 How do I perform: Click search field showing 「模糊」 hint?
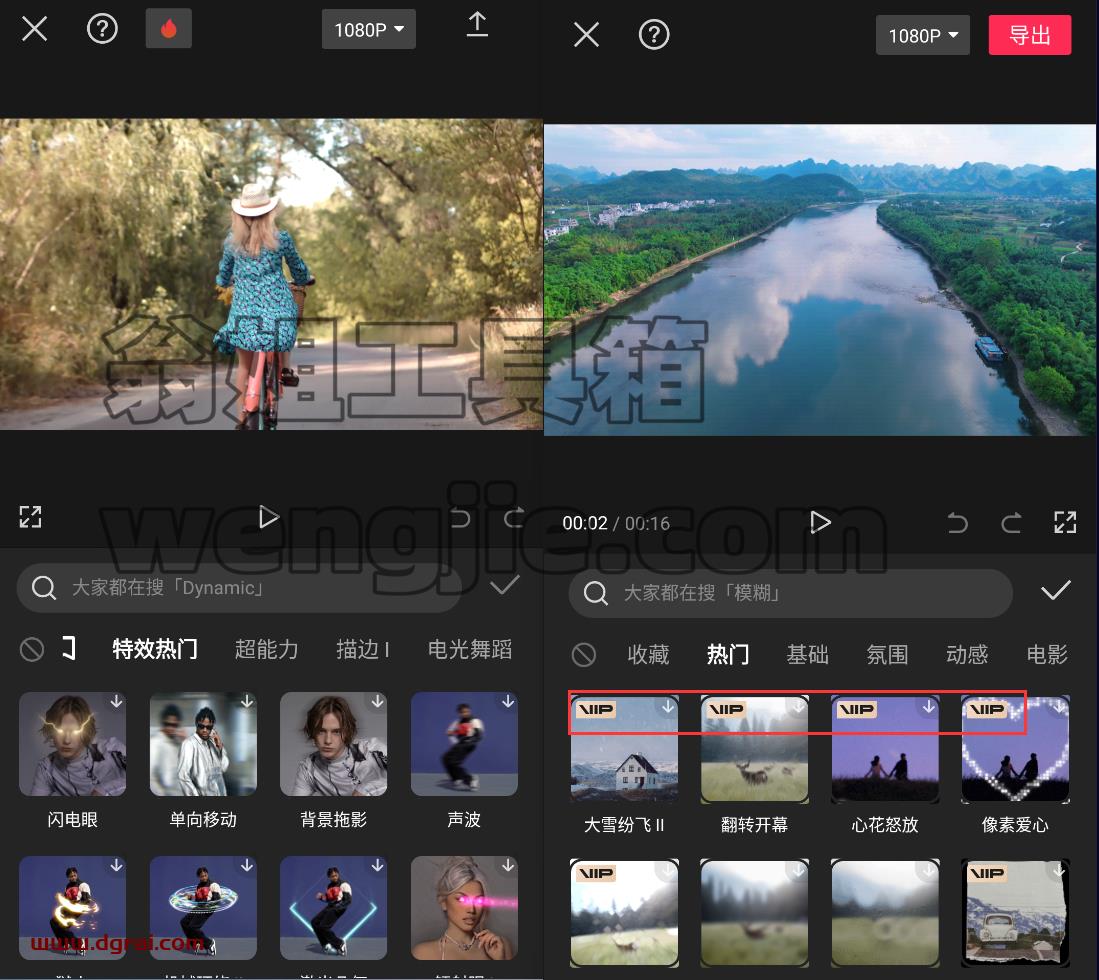pos(791,593)
